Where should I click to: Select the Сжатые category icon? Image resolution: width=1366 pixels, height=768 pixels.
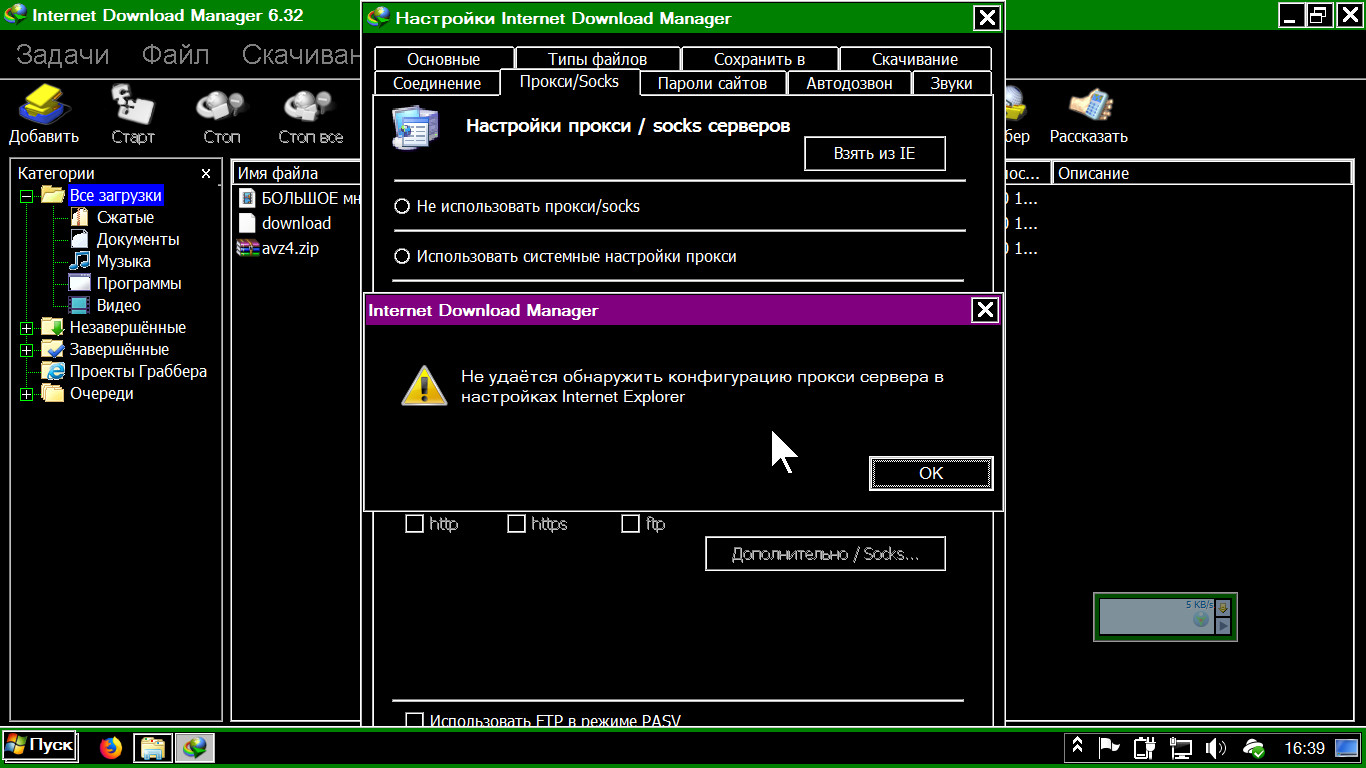(79, 217)
